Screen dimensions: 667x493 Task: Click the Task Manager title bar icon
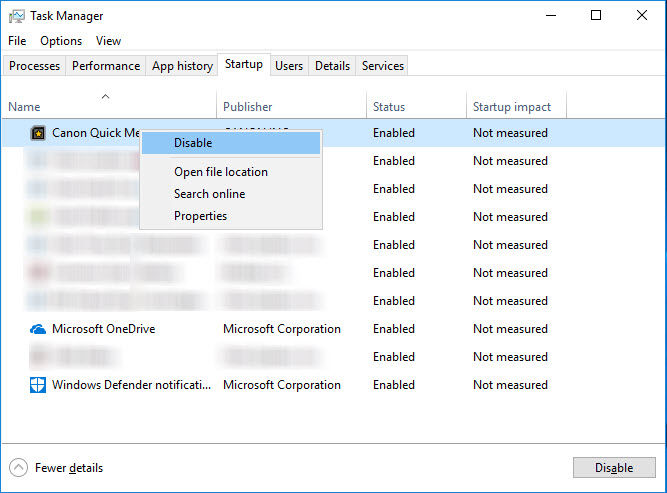pos(16,16)
